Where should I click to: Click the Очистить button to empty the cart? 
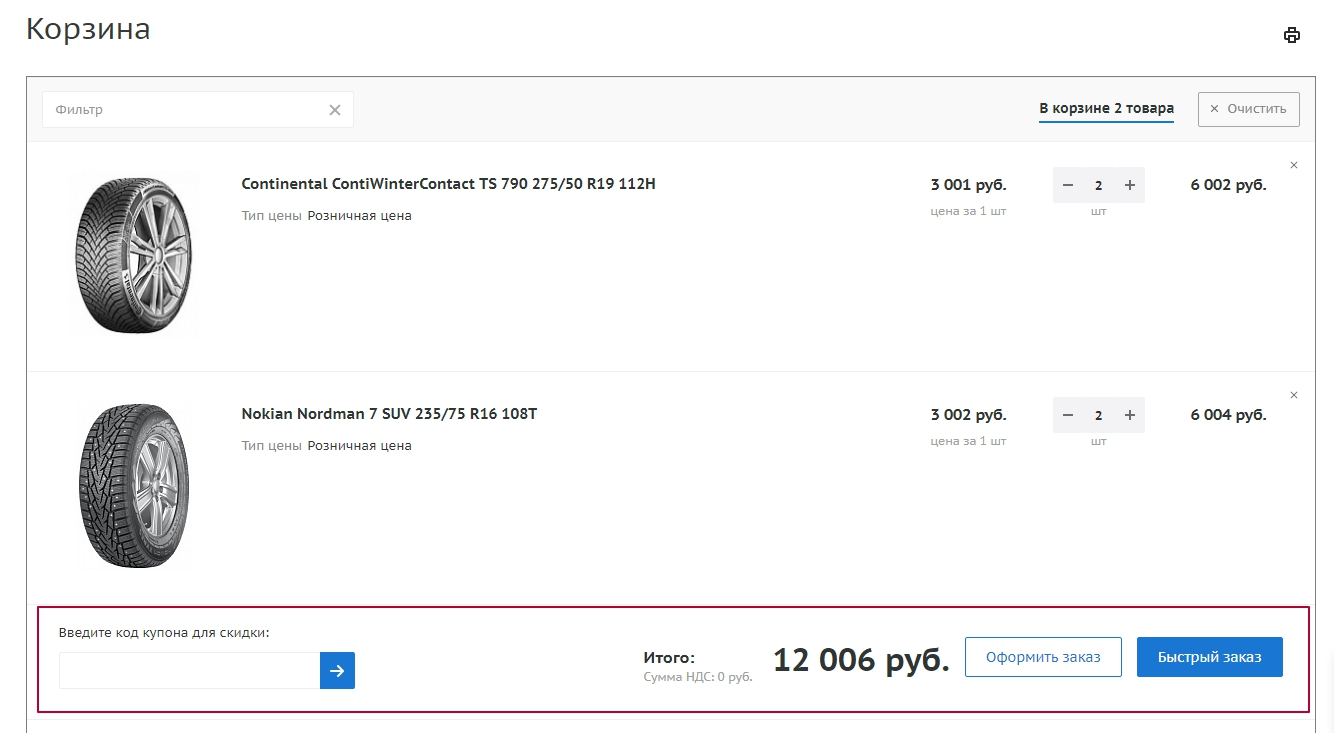coord(1249,109)
